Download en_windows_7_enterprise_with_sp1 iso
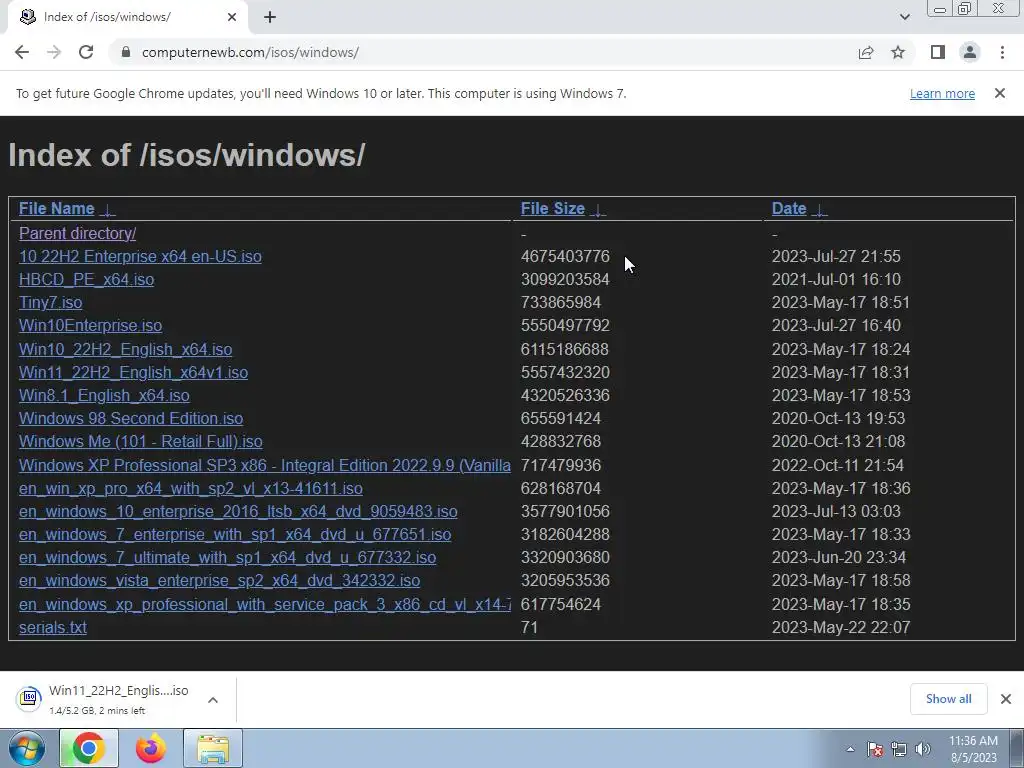The image size is (1024, 768). 235,534
